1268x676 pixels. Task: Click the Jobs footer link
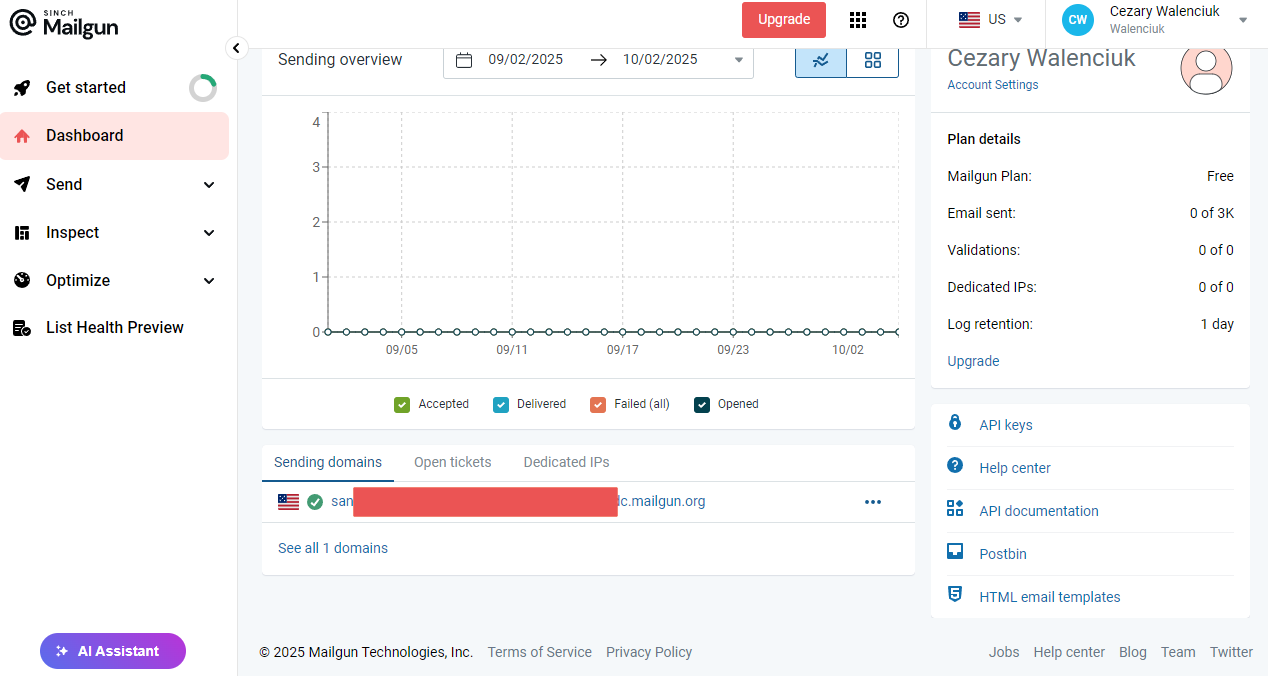1004,652
